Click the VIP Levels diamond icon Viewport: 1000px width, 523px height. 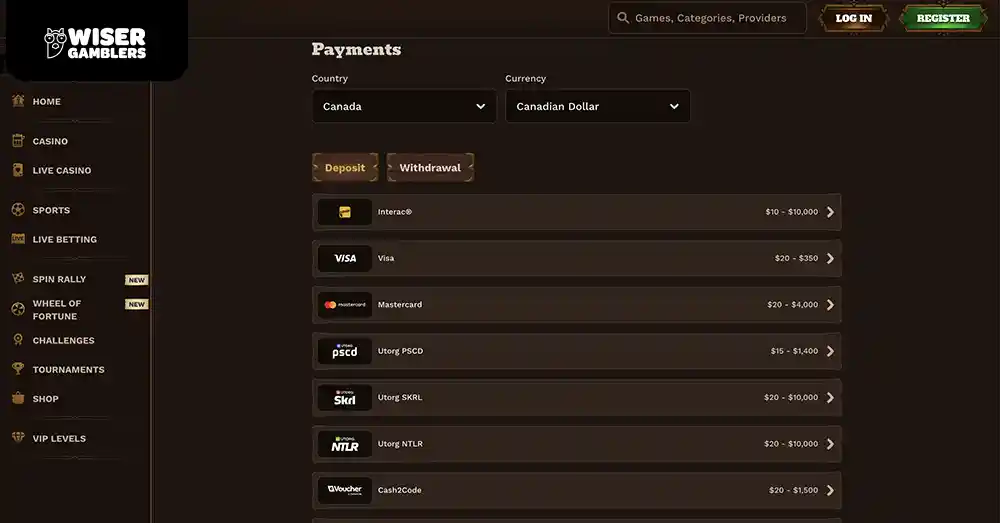click(18, 438)
